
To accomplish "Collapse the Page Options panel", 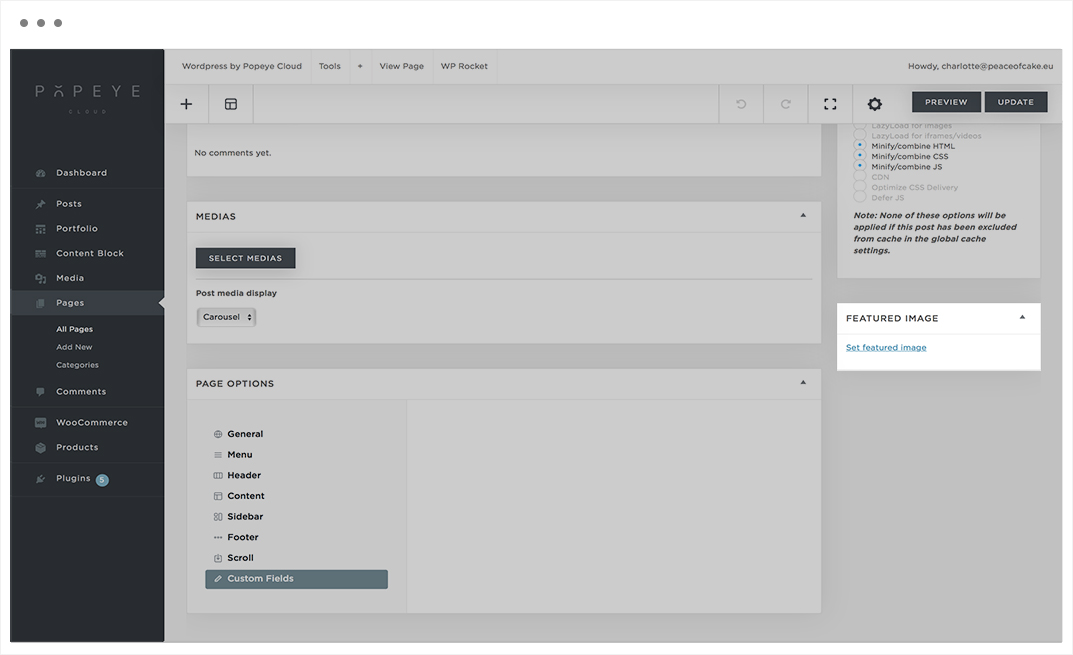I will tap(803, 383).
